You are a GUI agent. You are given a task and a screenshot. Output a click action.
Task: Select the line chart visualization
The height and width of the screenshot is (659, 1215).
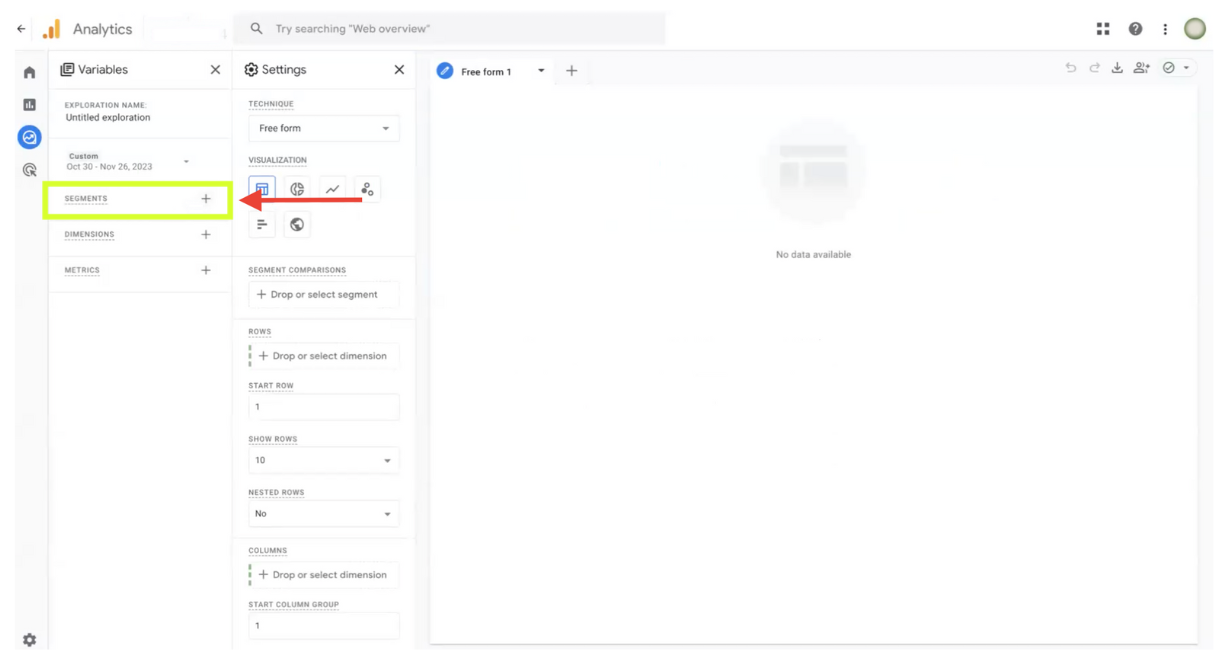[x=332, y=188]
